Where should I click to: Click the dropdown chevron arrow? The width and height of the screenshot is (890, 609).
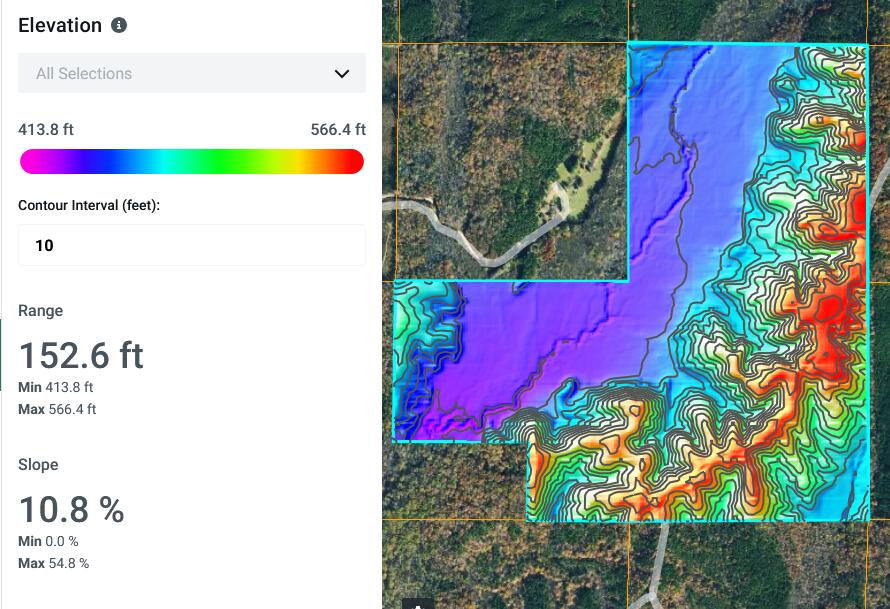342,74
